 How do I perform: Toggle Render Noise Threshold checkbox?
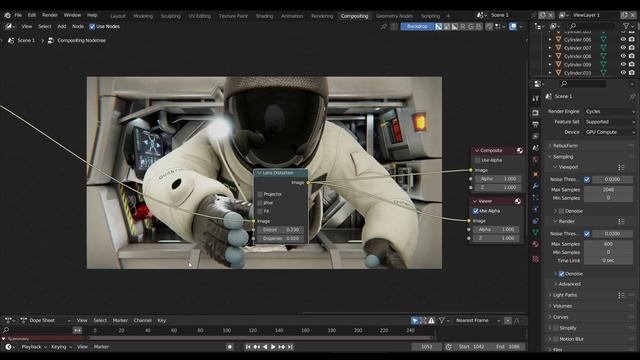(x=587, y=234)
